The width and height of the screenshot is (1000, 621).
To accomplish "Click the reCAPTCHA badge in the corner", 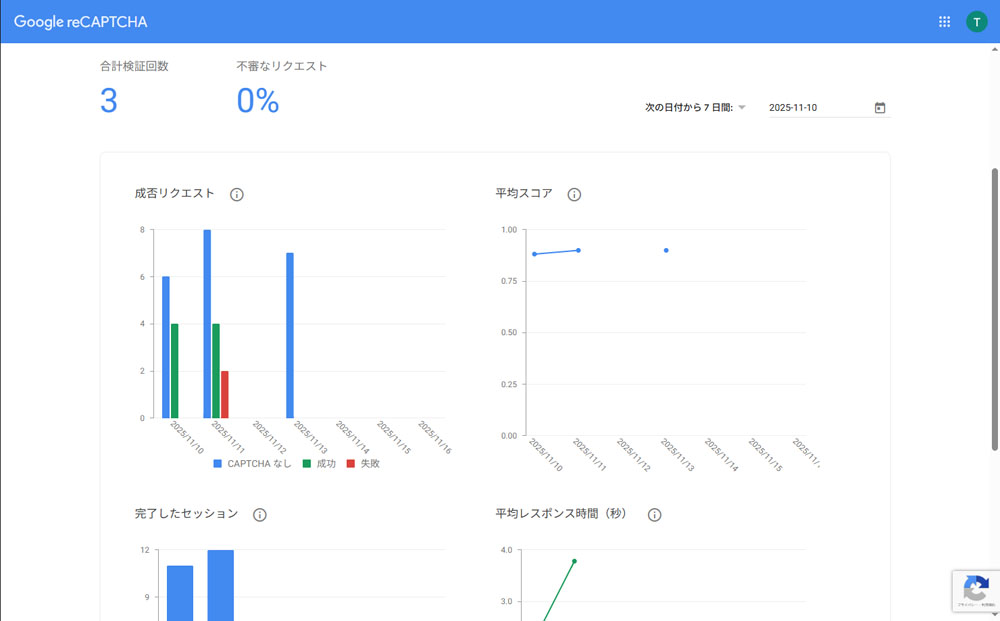I will (x=974, y=590).
